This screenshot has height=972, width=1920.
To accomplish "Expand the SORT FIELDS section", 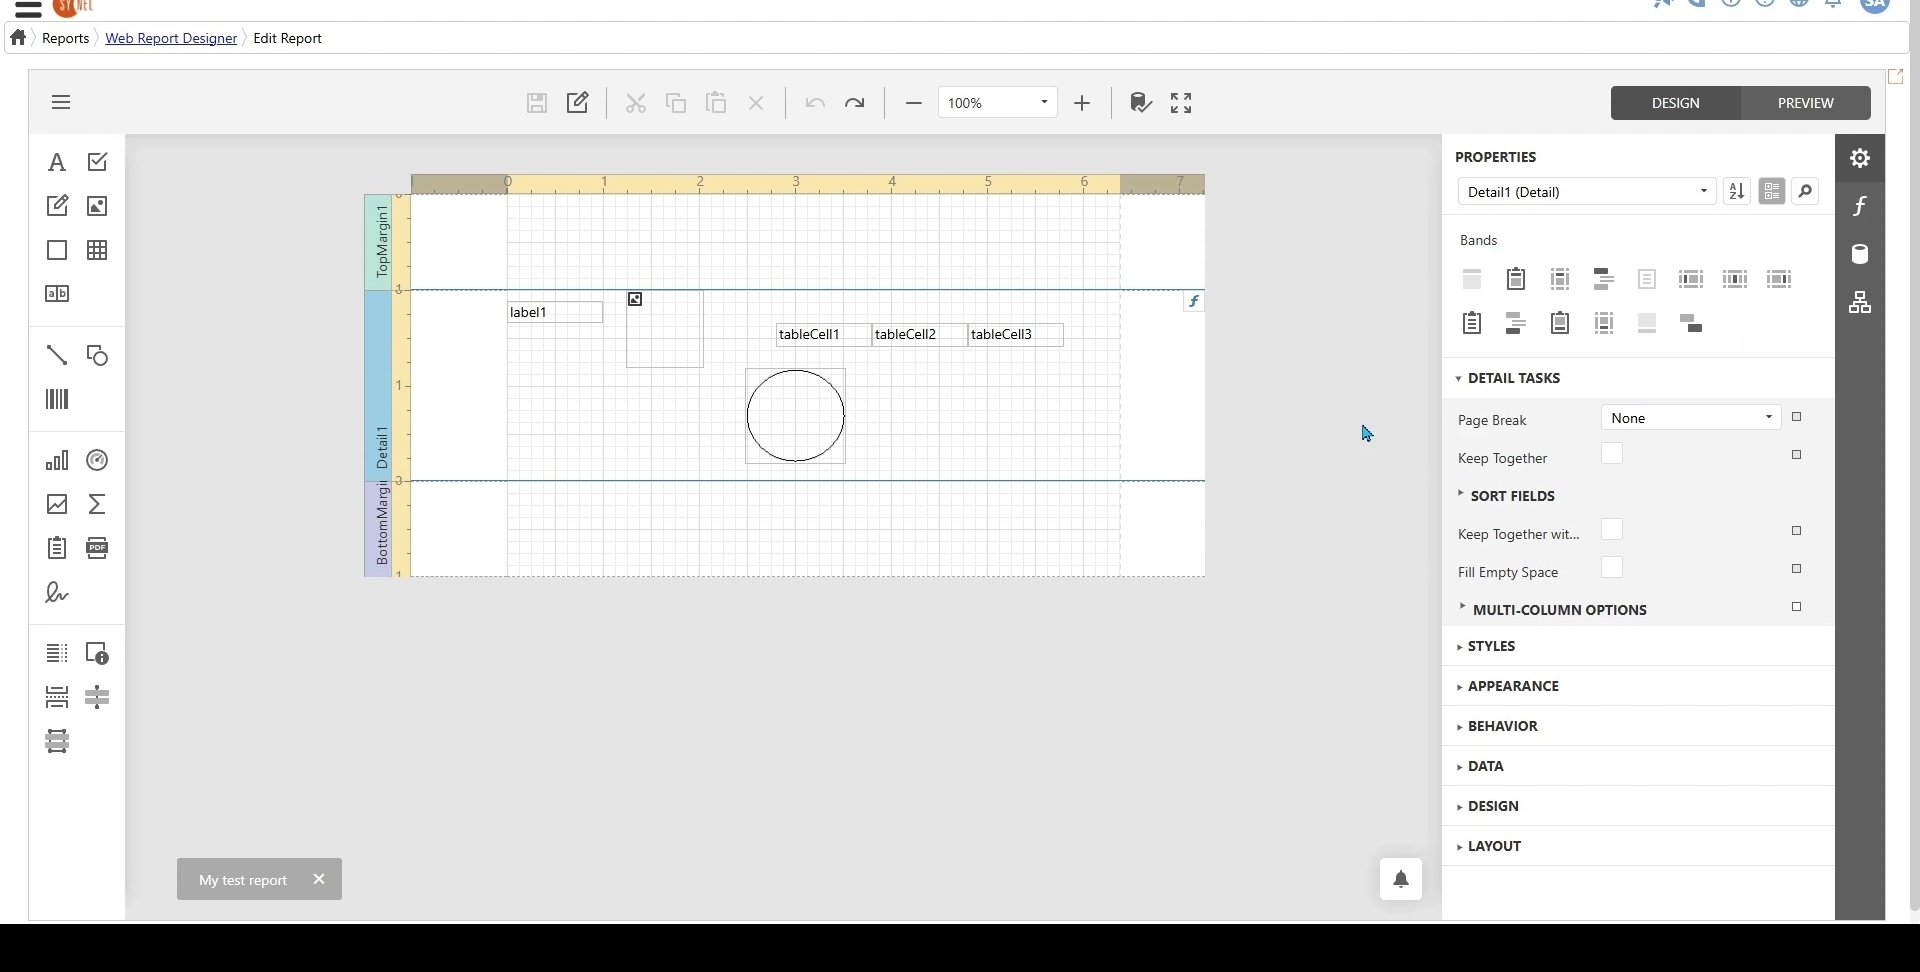I will (1507, 495).
